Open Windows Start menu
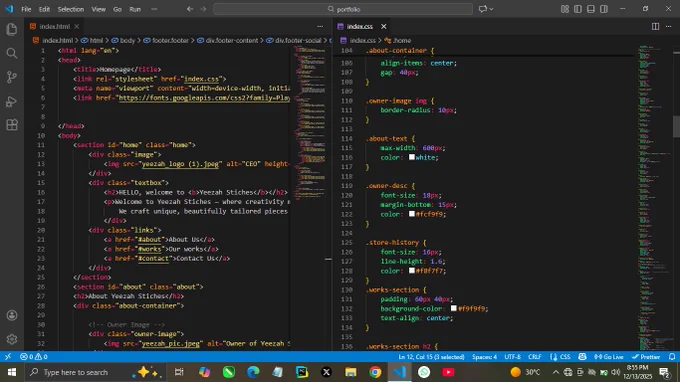This screenshot has height=382, width=680. pyautogui.click(x=12, y=372)
